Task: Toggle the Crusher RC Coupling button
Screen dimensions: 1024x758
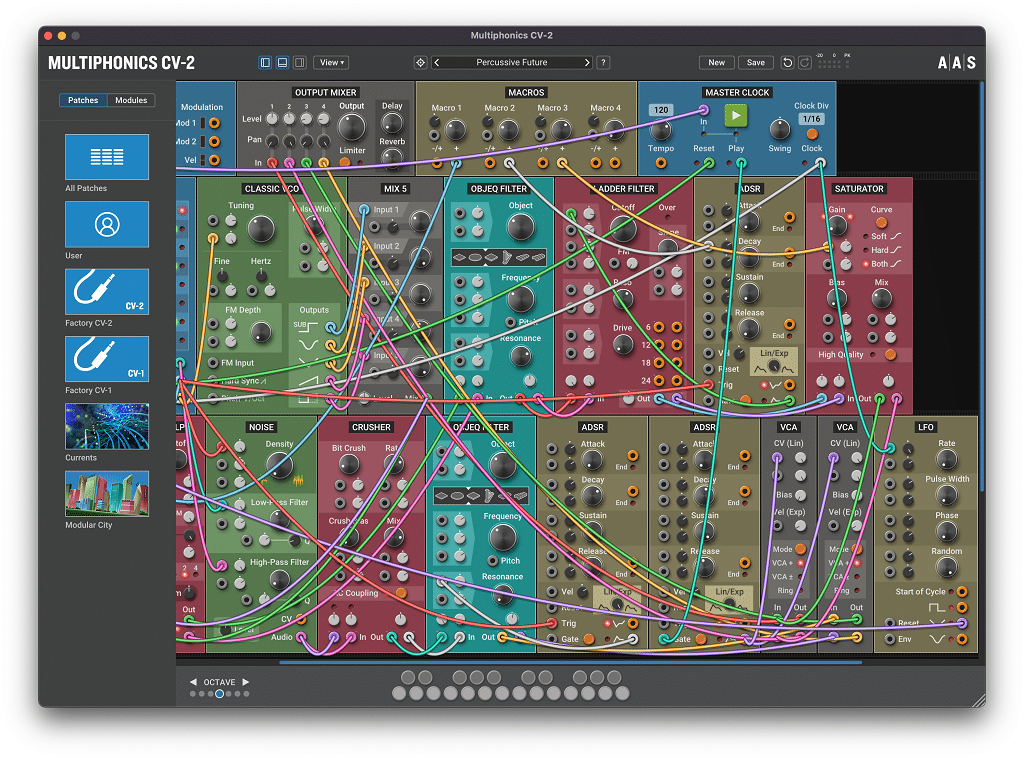Action: pos(402,593)
